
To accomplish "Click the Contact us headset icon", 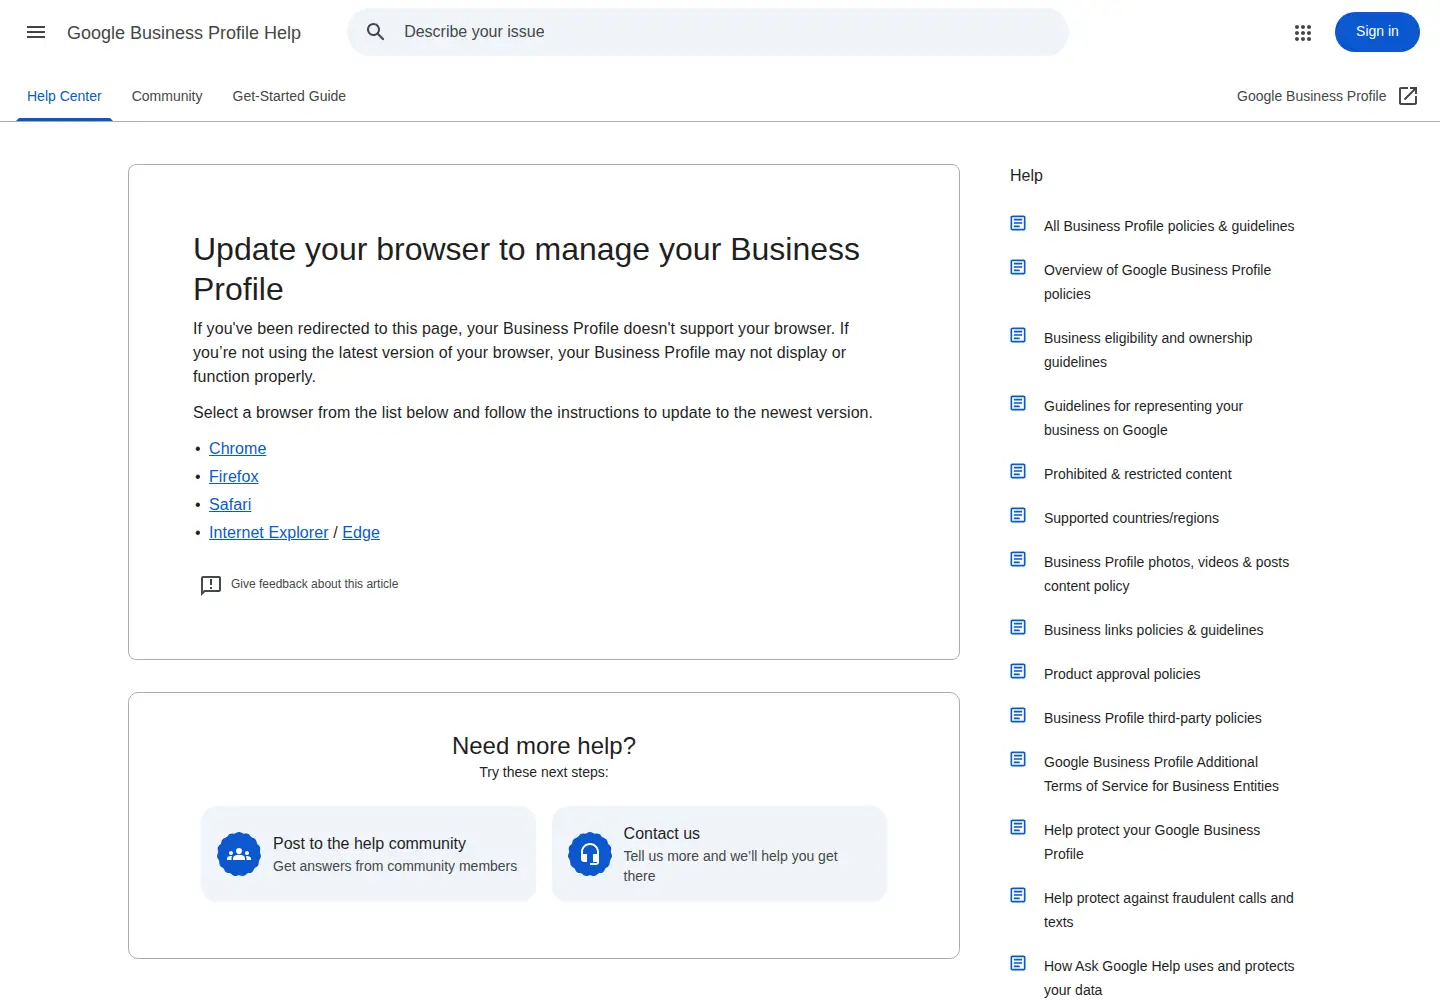I will [590, 854].
